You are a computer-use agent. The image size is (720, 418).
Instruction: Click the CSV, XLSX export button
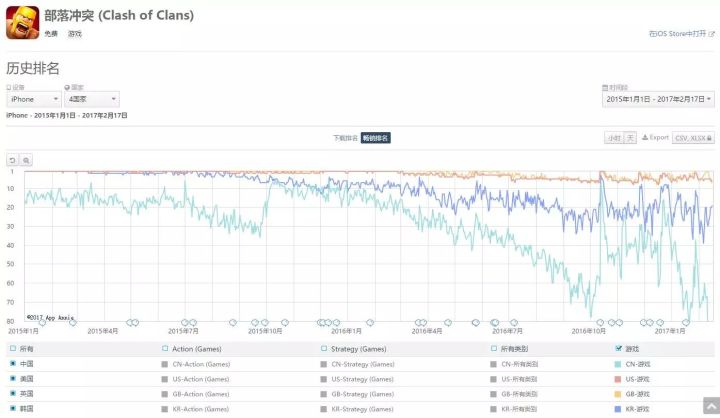click(693, 138)
